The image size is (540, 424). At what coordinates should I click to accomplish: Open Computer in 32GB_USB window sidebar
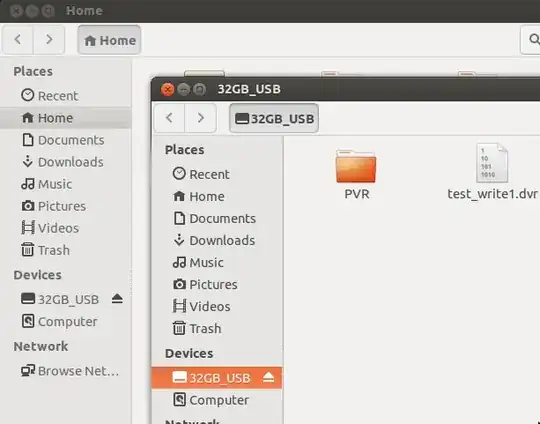click(217, 400)
